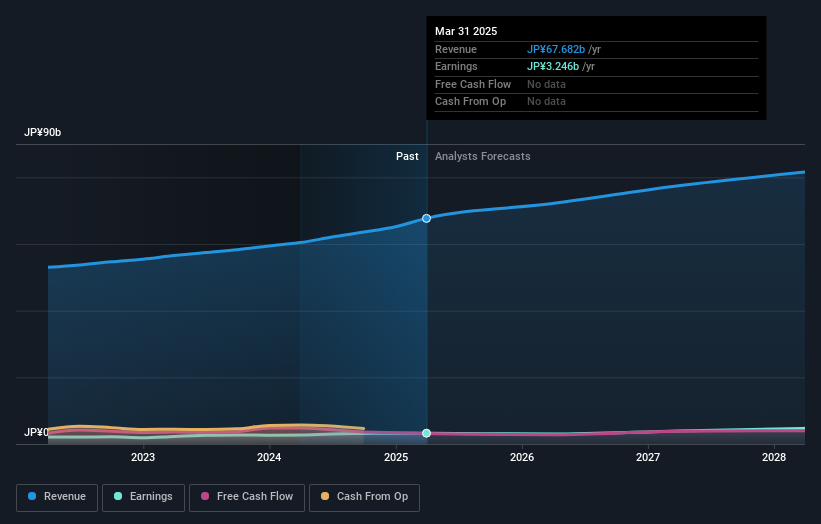Click the 2023 x-axis label
Viewport: 821px width, 524px height.
pyautogui.click(x=143, y=457)
